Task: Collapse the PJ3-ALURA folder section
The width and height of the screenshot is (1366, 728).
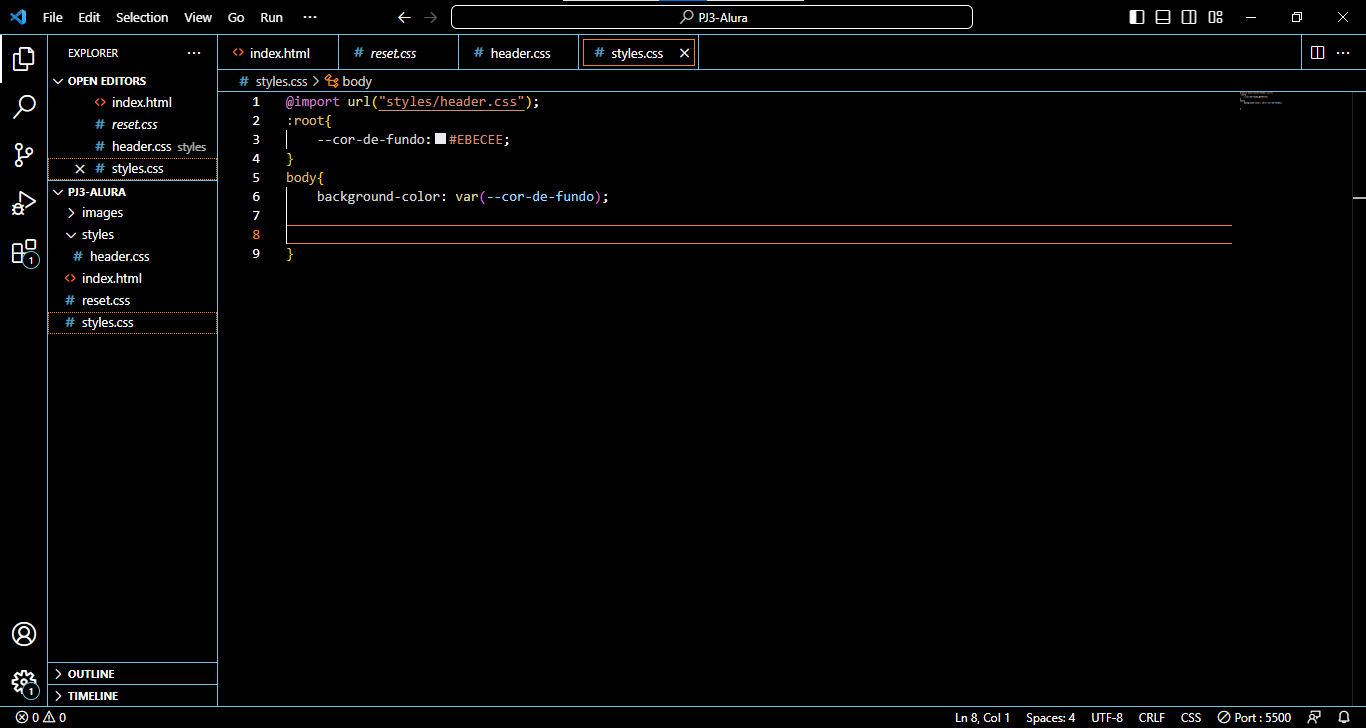Action: click(132, 191)
